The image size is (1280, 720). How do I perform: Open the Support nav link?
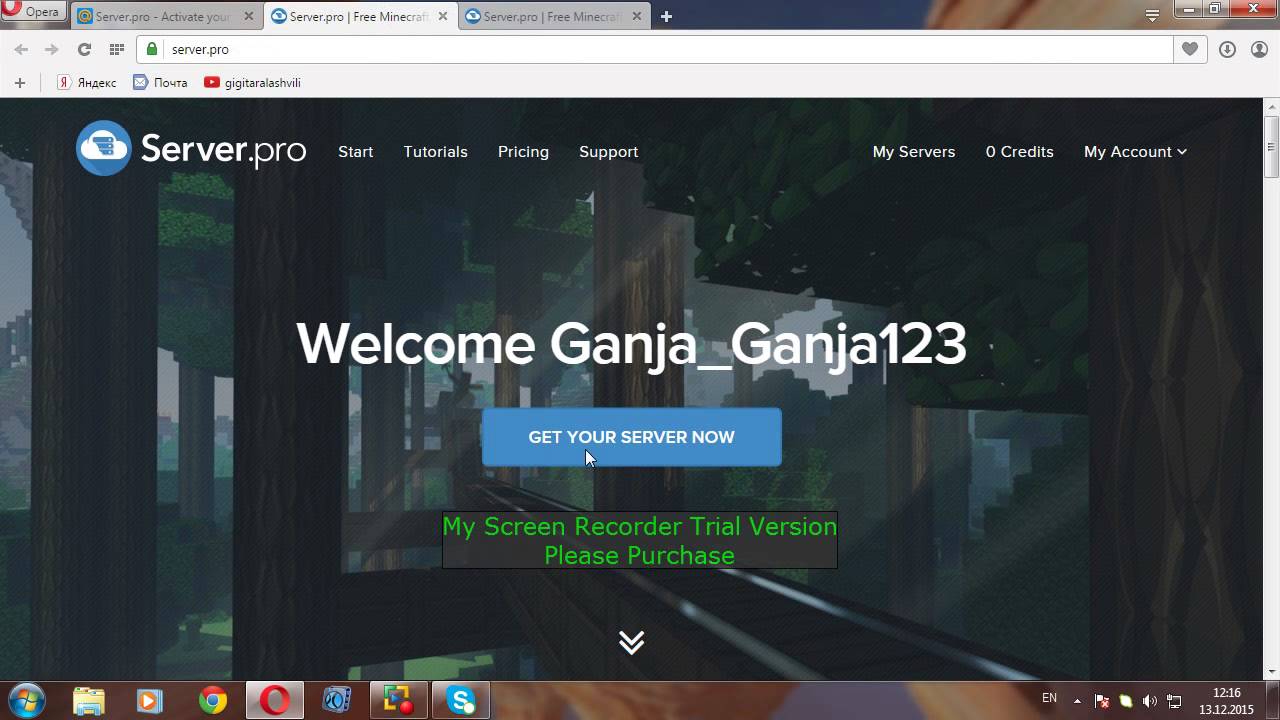608,152
